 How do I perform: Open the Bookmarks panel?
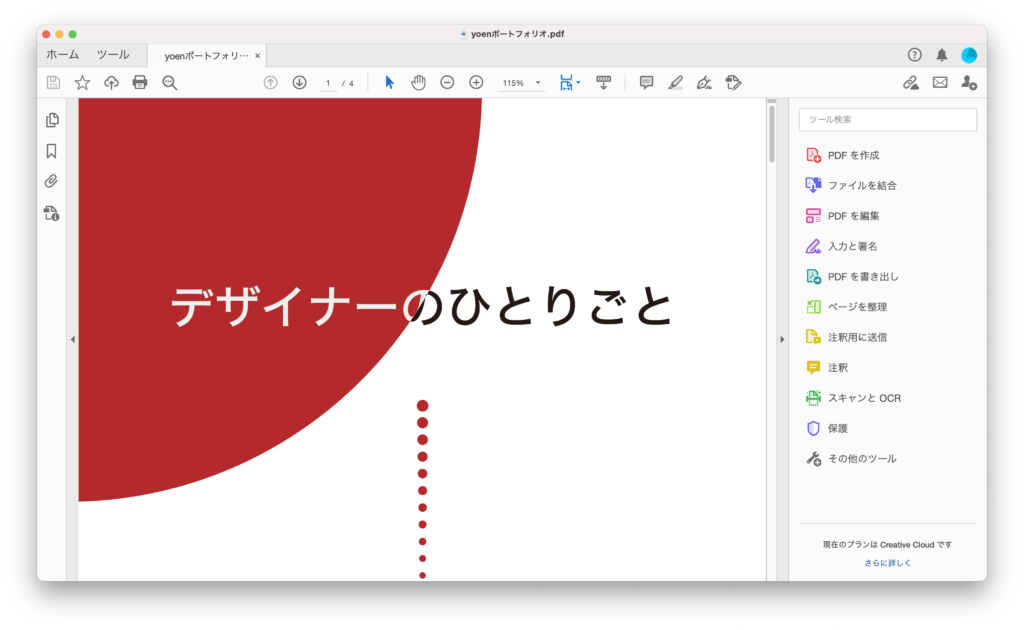click(x=51, y=150)
